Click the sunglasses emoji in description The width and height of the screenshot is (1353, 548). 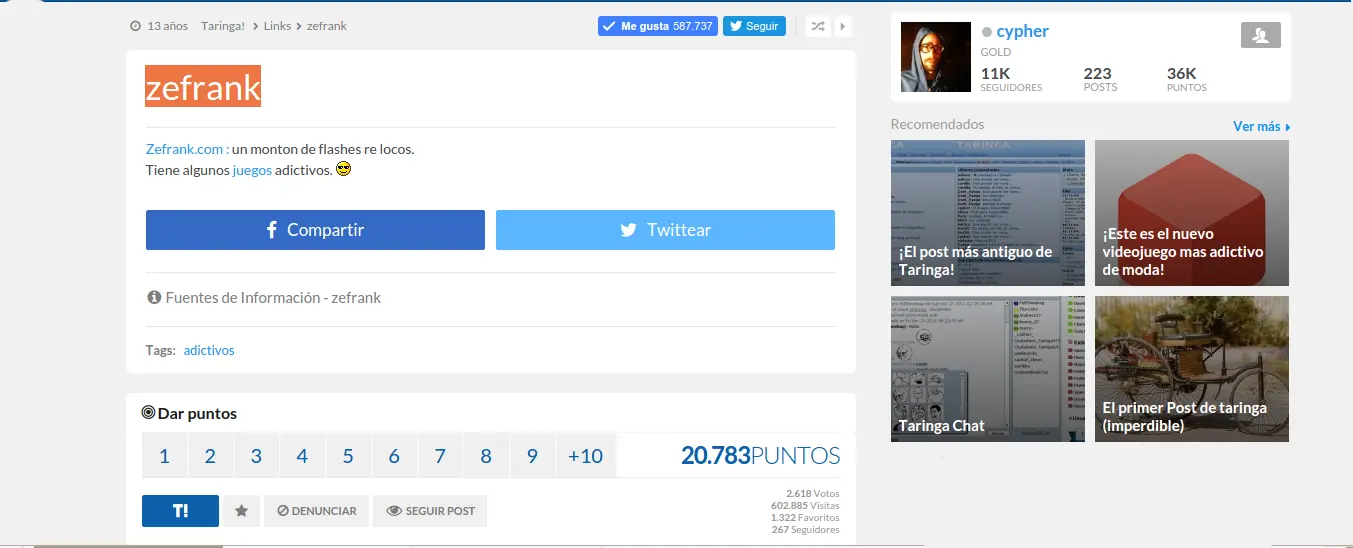(x=344, y=170)
